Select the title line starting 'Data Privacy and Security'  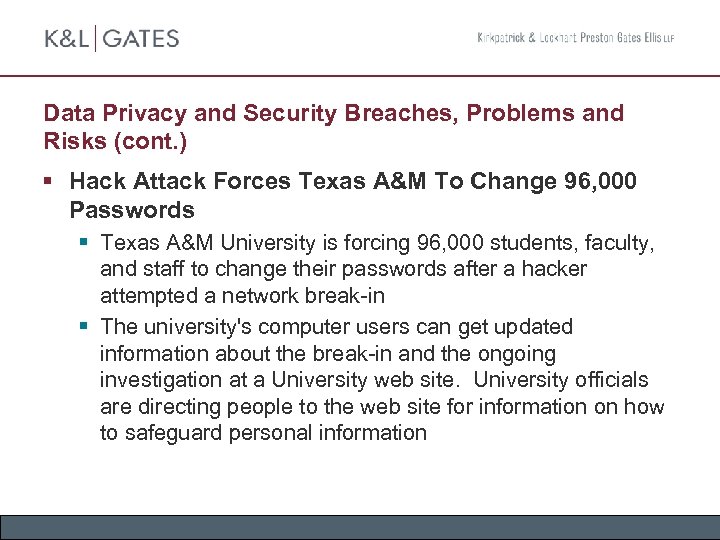pos(333,113)
